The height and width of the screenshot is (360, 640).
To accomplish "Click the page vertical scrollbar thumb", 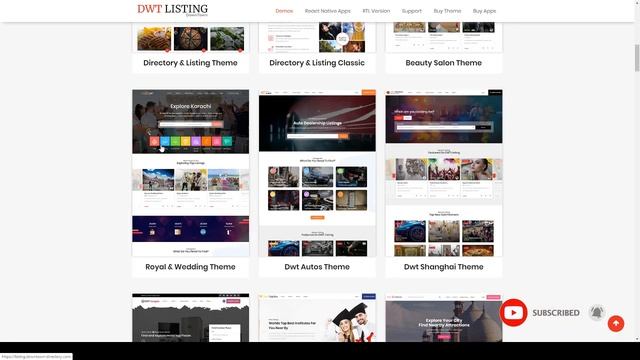I will coord(637,58).
